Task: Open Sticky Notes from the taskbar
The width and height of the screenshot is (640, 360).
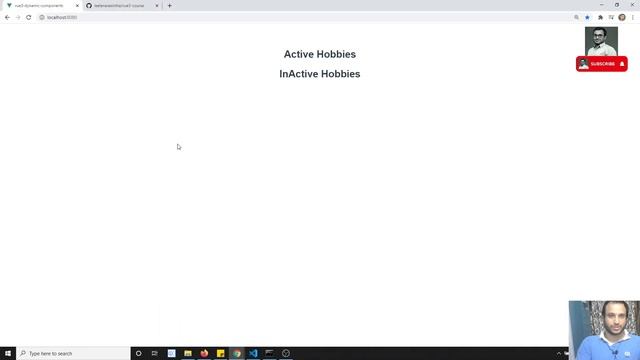Action: [220, 353]
